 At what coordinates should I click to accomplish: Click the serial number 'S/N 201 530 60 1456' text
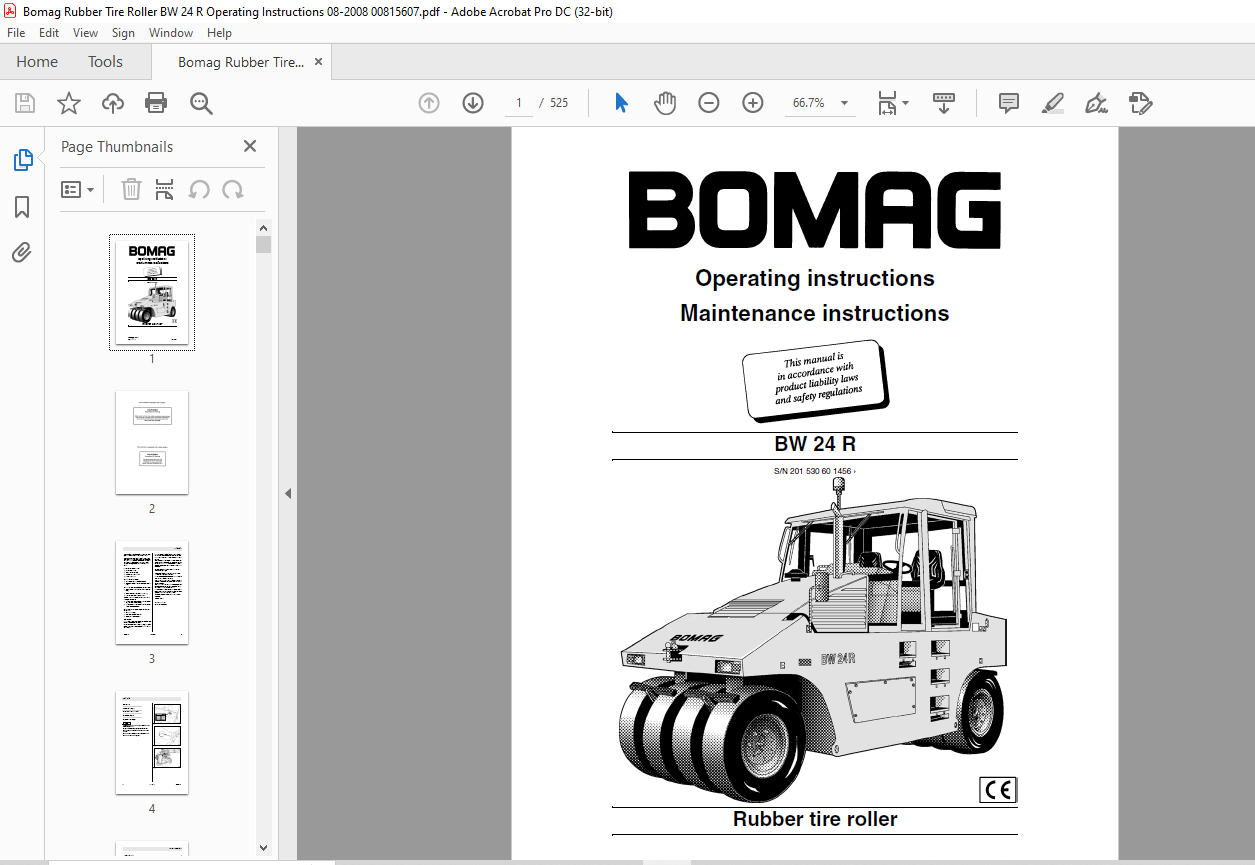pyautogui.click(x=814, y=471)
